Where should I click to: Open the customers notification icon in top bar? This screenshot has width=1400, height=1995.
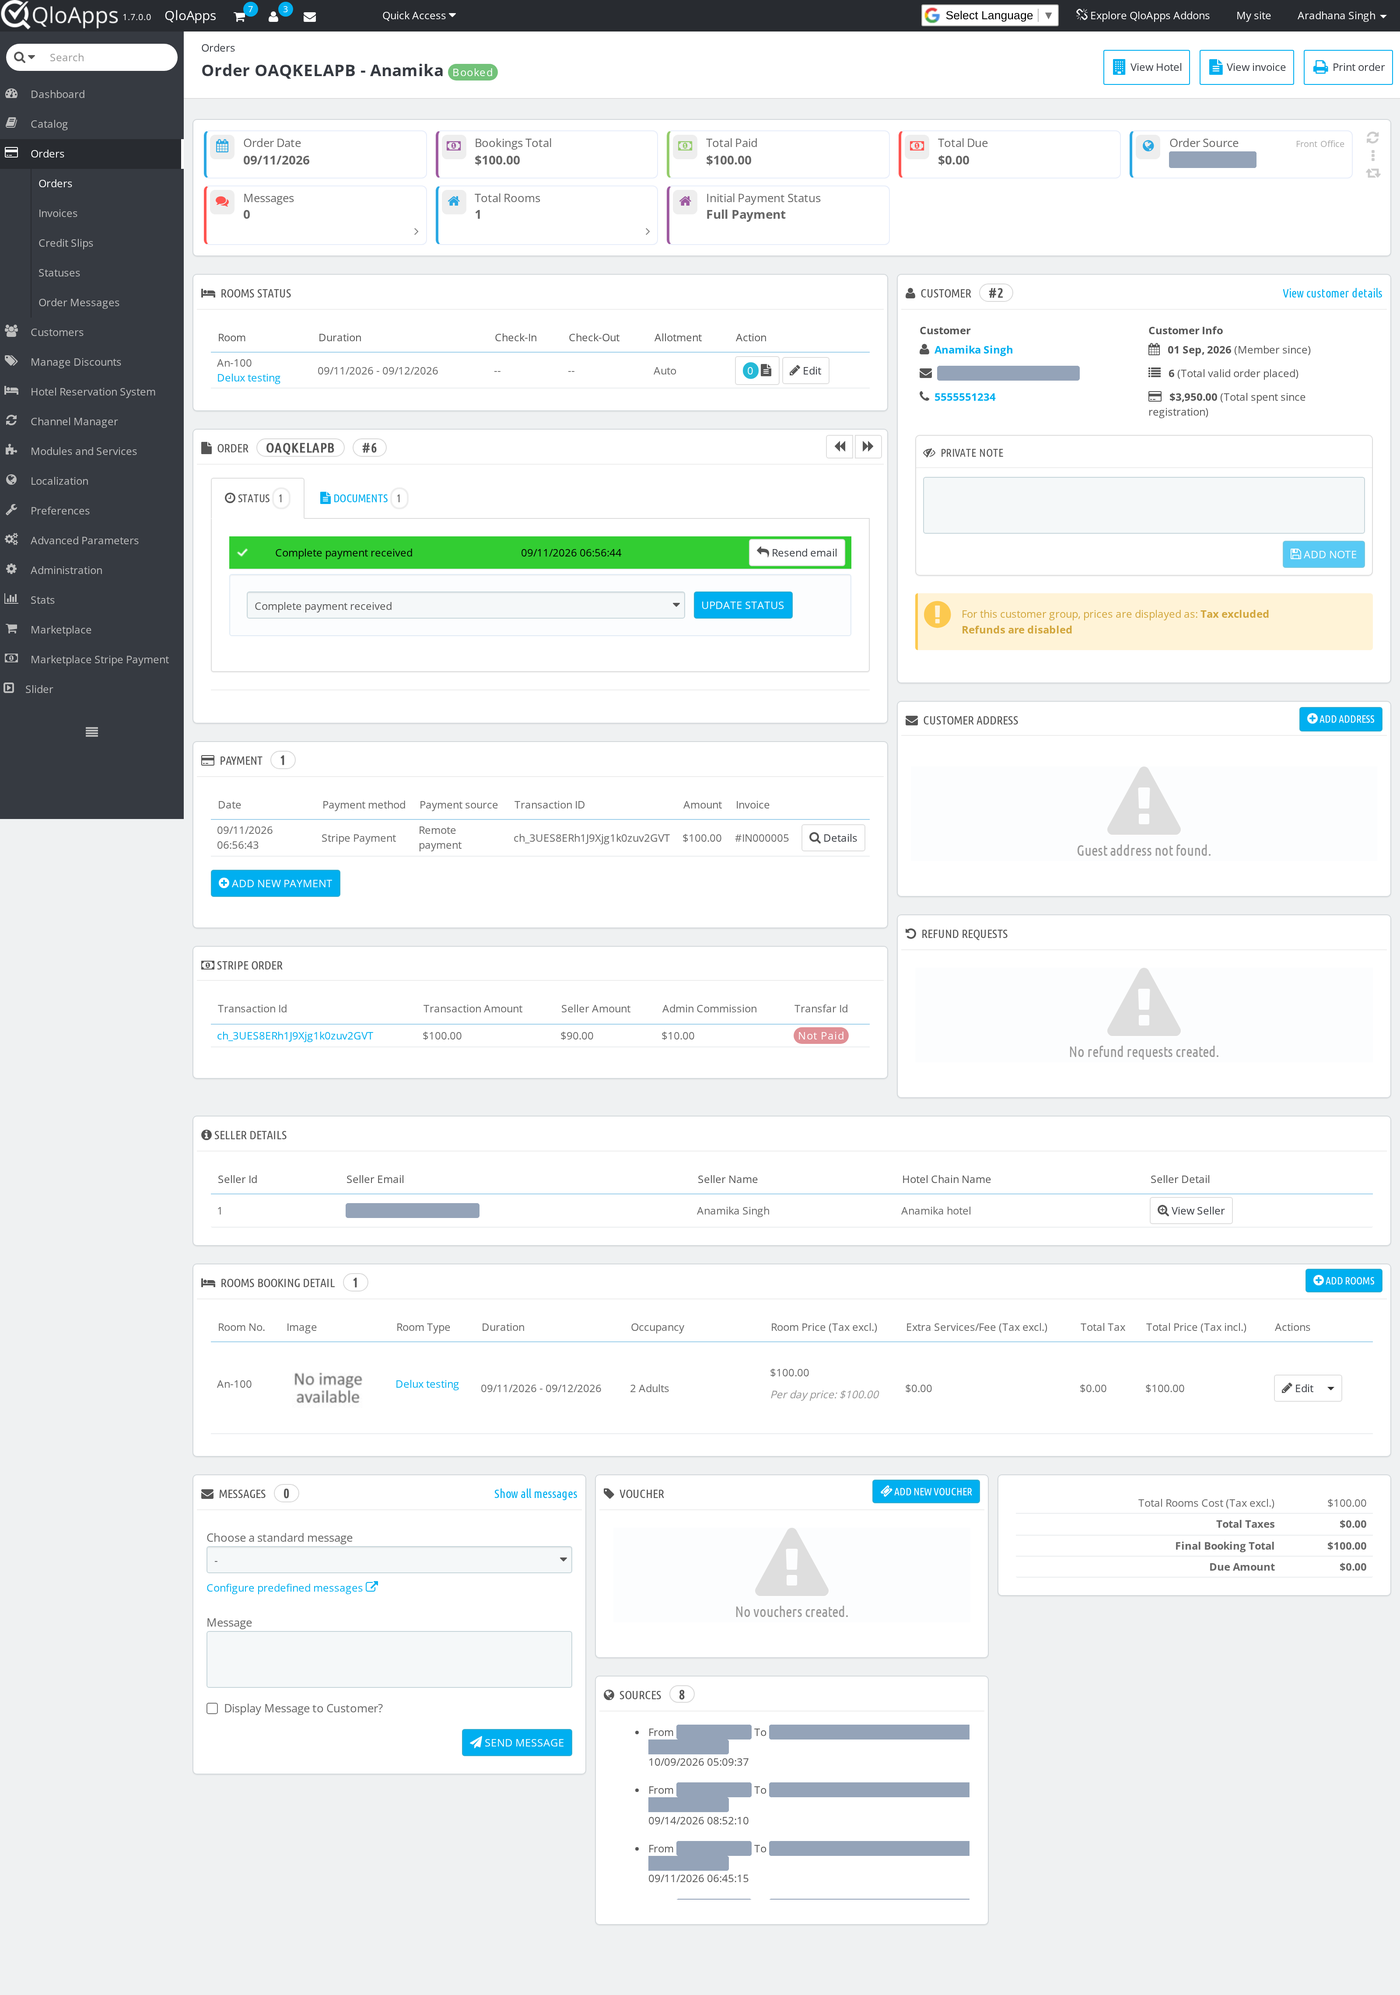pyautogui.click(x=274, y=16)
